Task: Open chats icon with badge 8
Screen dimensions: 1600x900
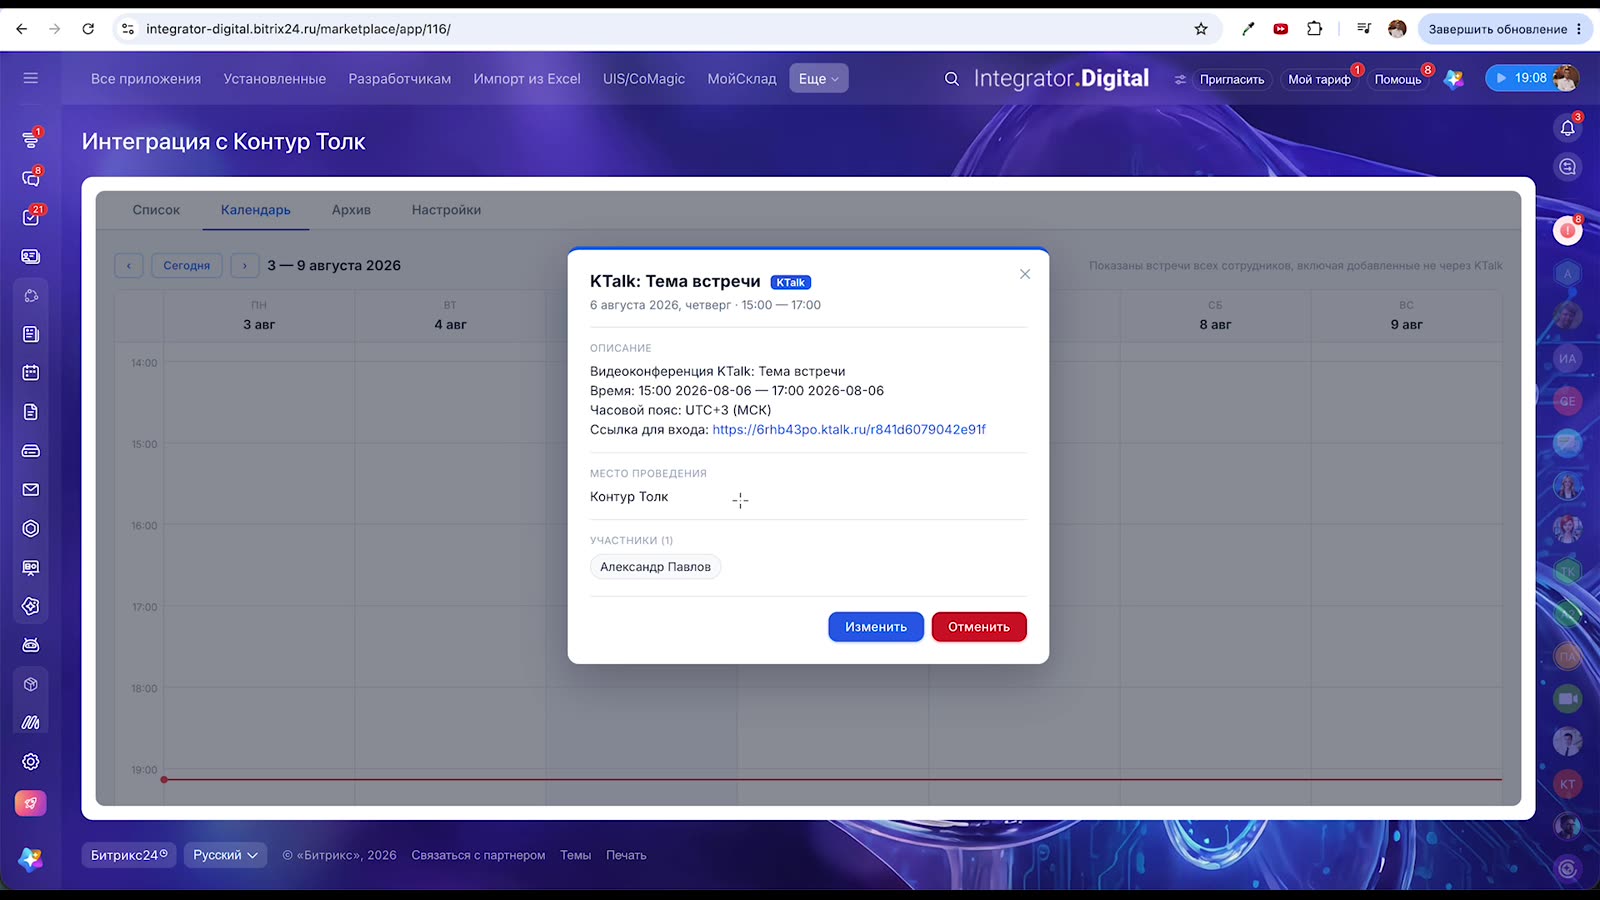Action: tap(31, 178)
